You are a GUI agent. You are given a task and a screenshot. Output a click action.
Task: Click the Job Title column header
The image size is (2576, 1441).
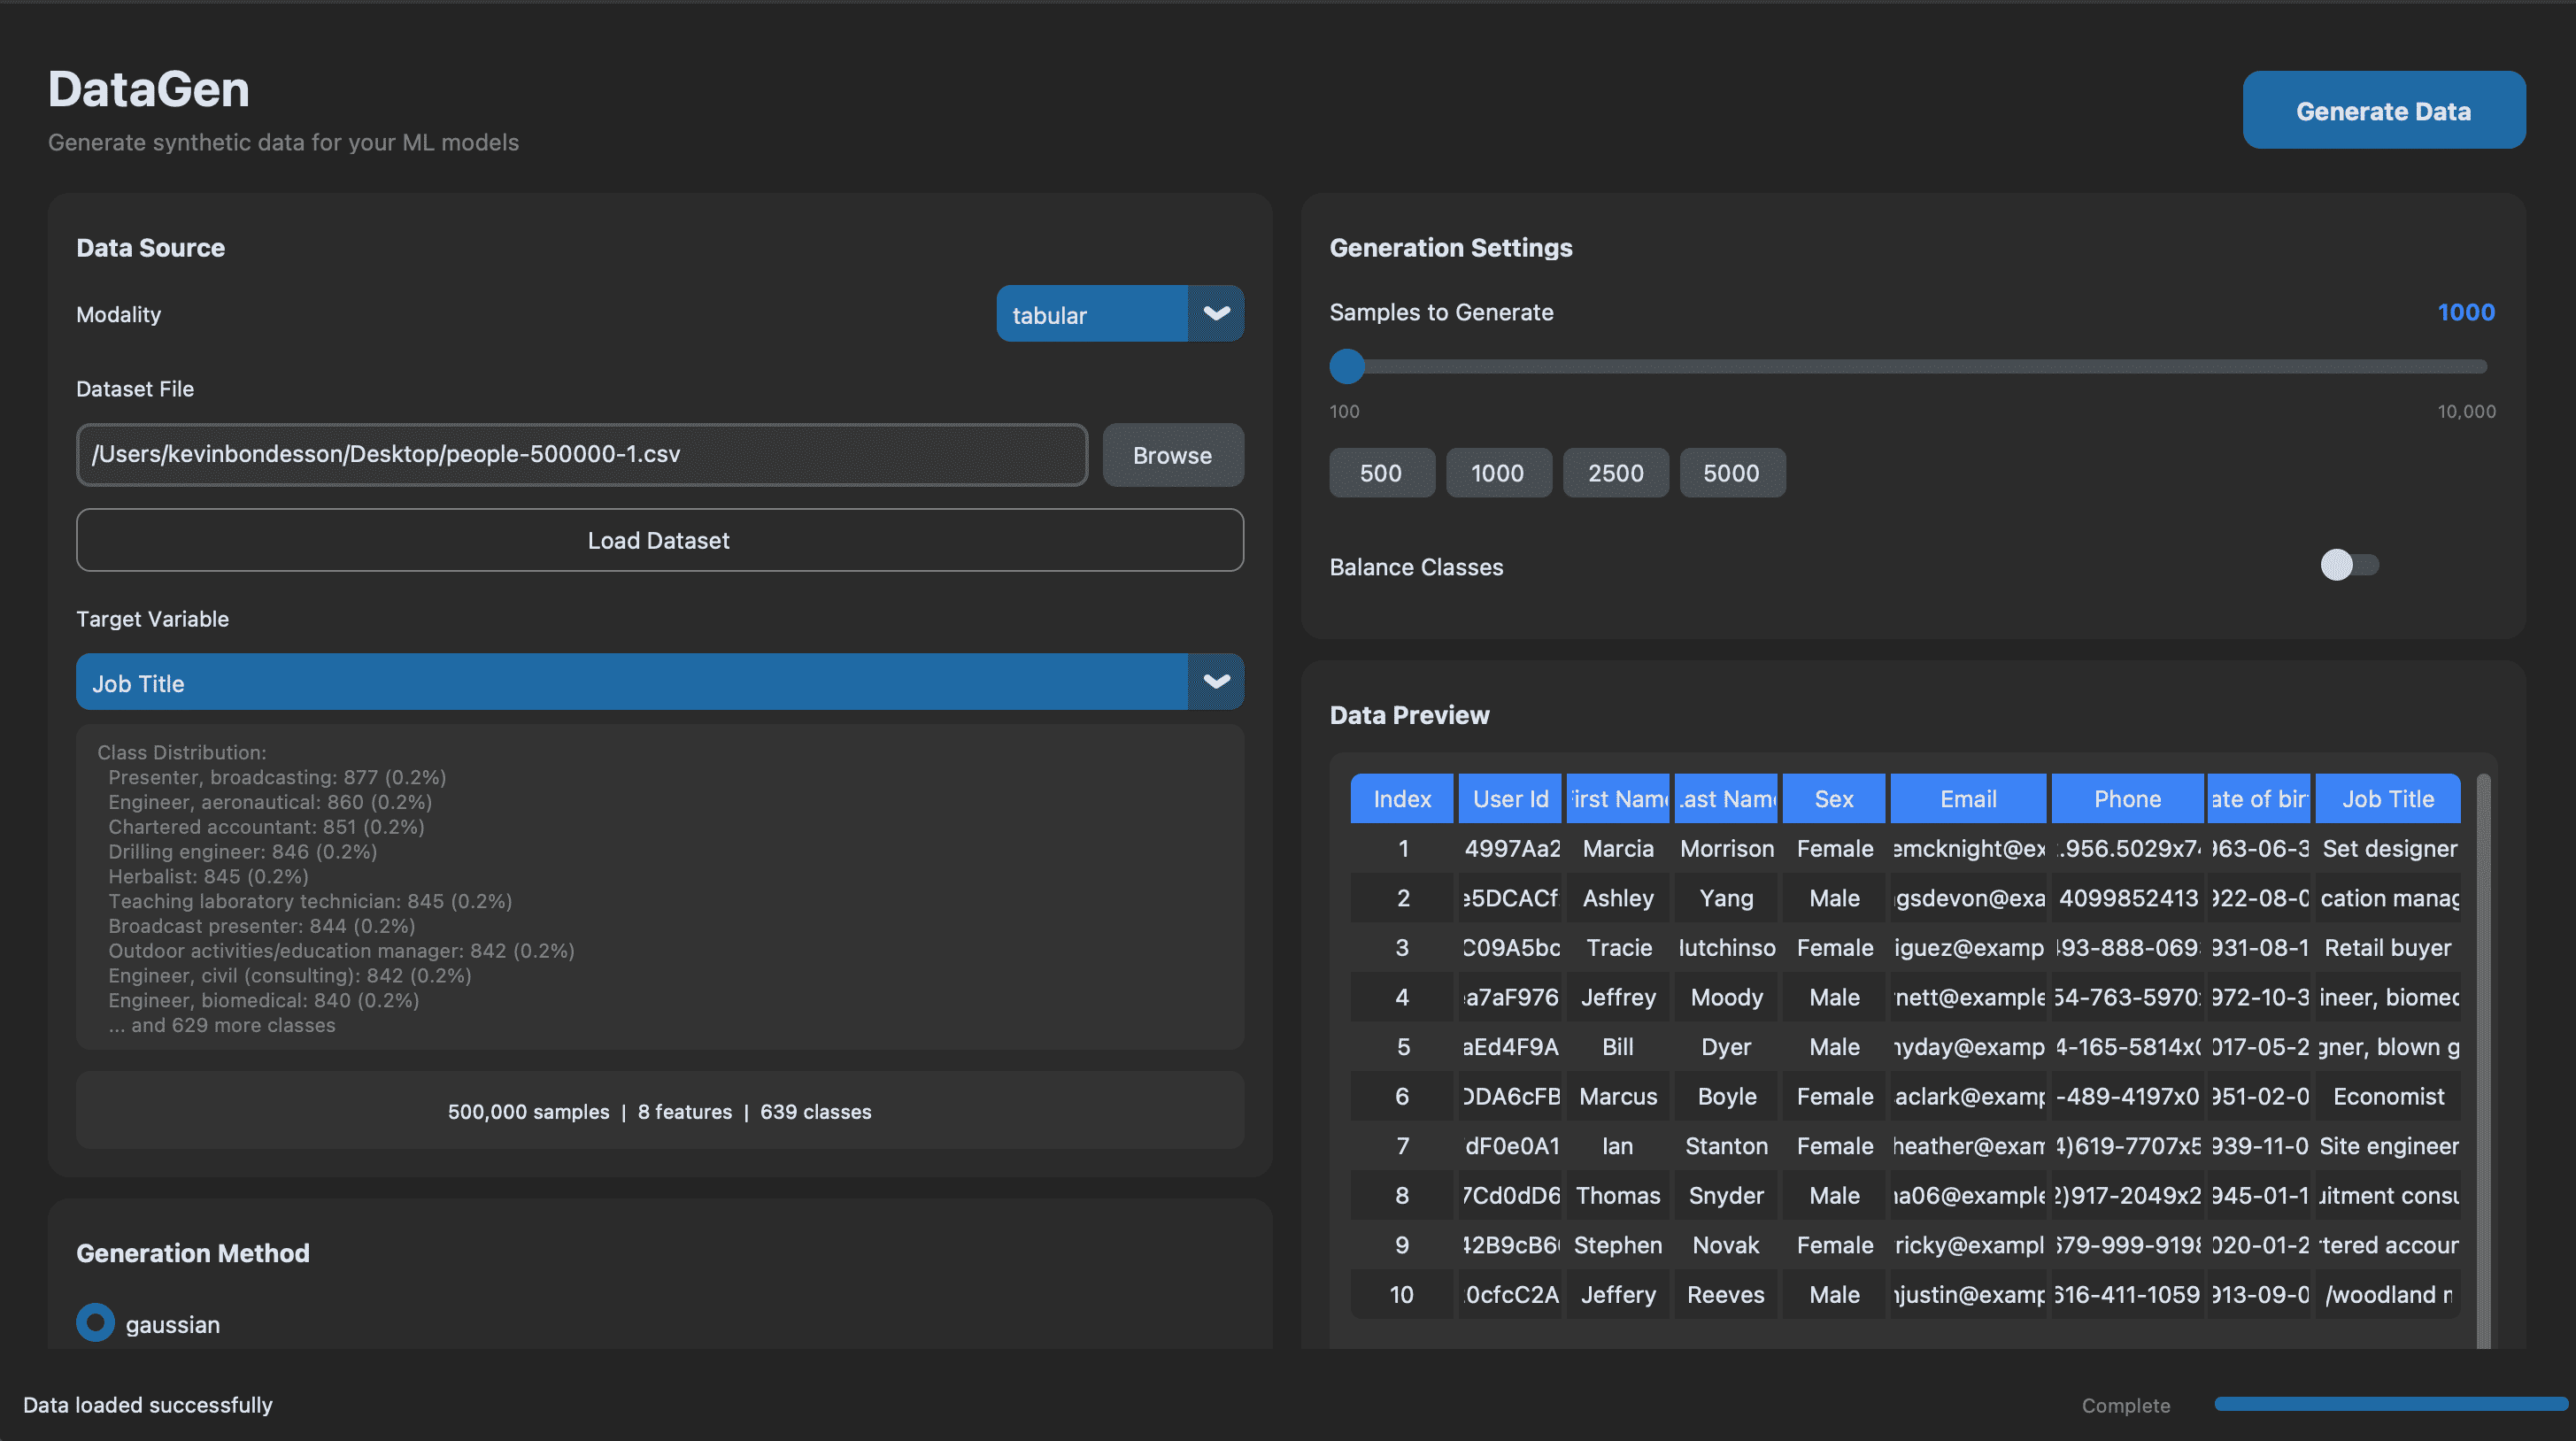(x=2387, y=799)
